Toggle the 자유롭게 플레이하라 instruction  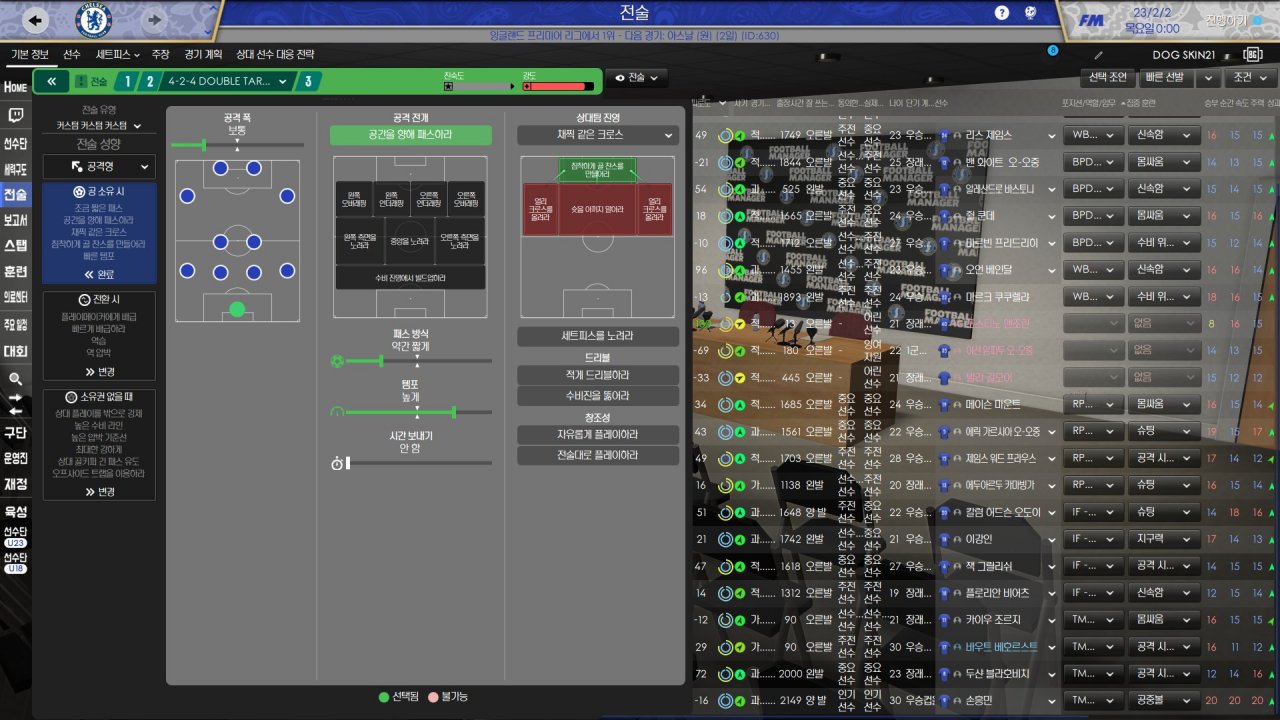click(598, 435)
